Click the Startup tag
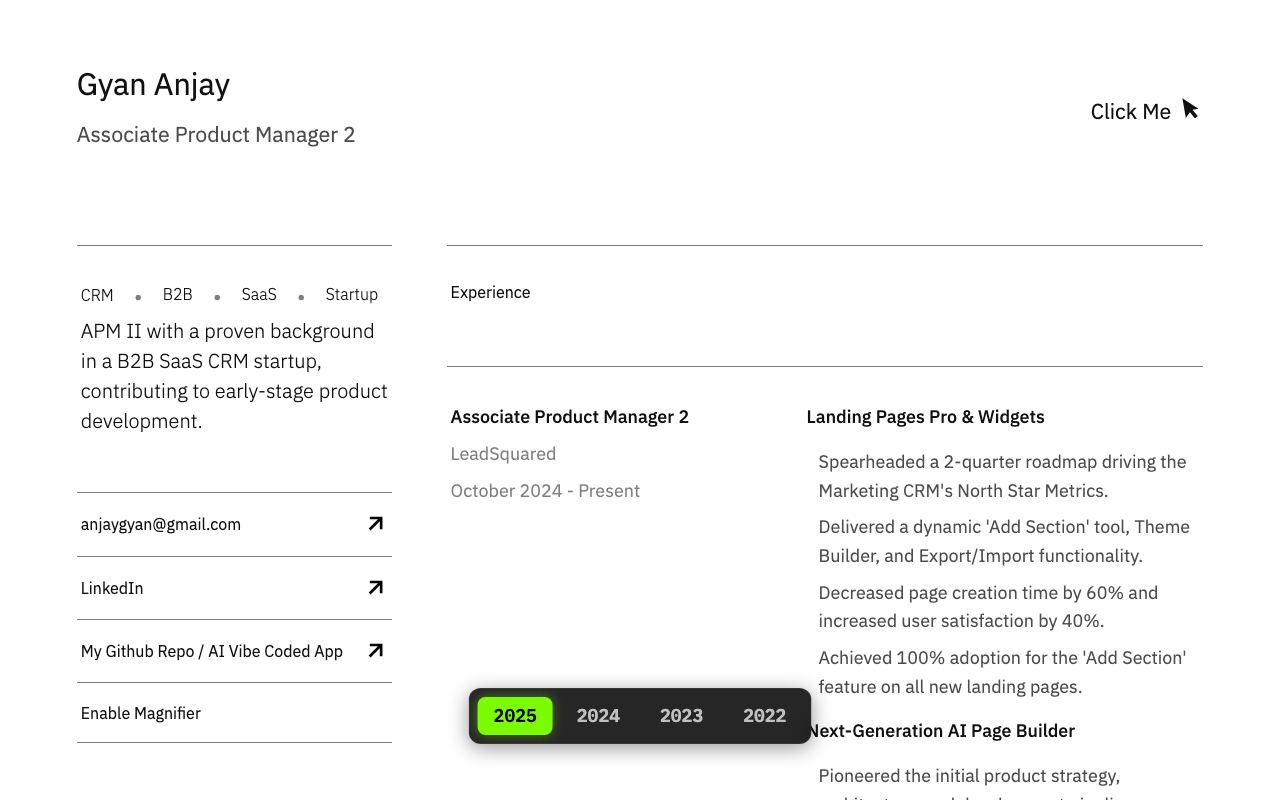Viewport: 1280px width, 800px height. point(352,295)
